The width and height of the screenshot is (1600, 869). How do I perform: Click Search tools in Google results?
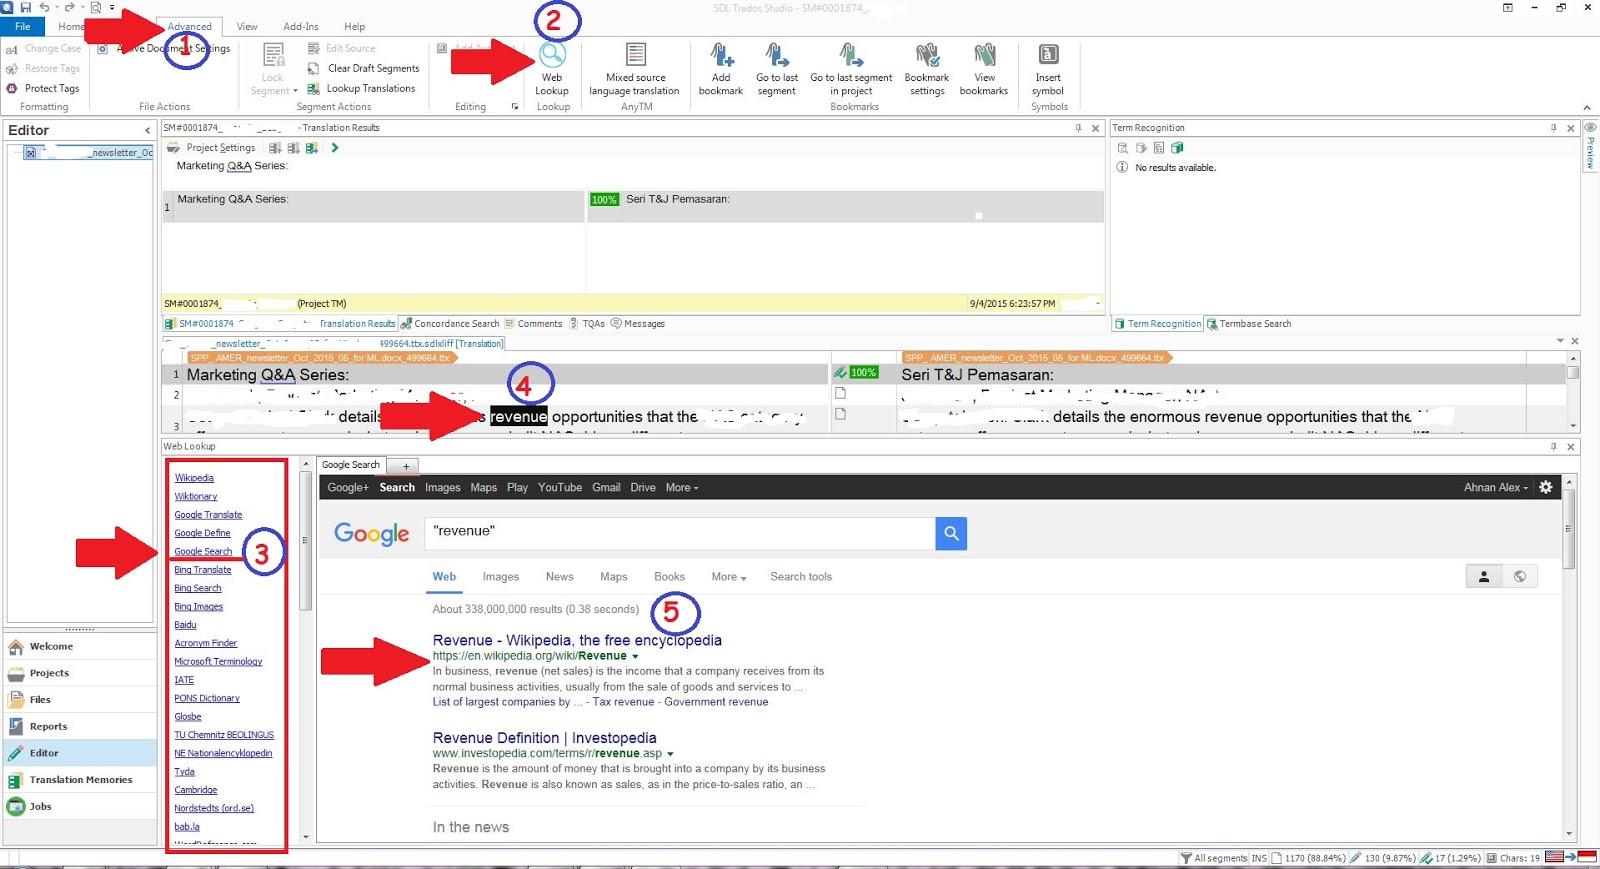(x=801, y=577)
